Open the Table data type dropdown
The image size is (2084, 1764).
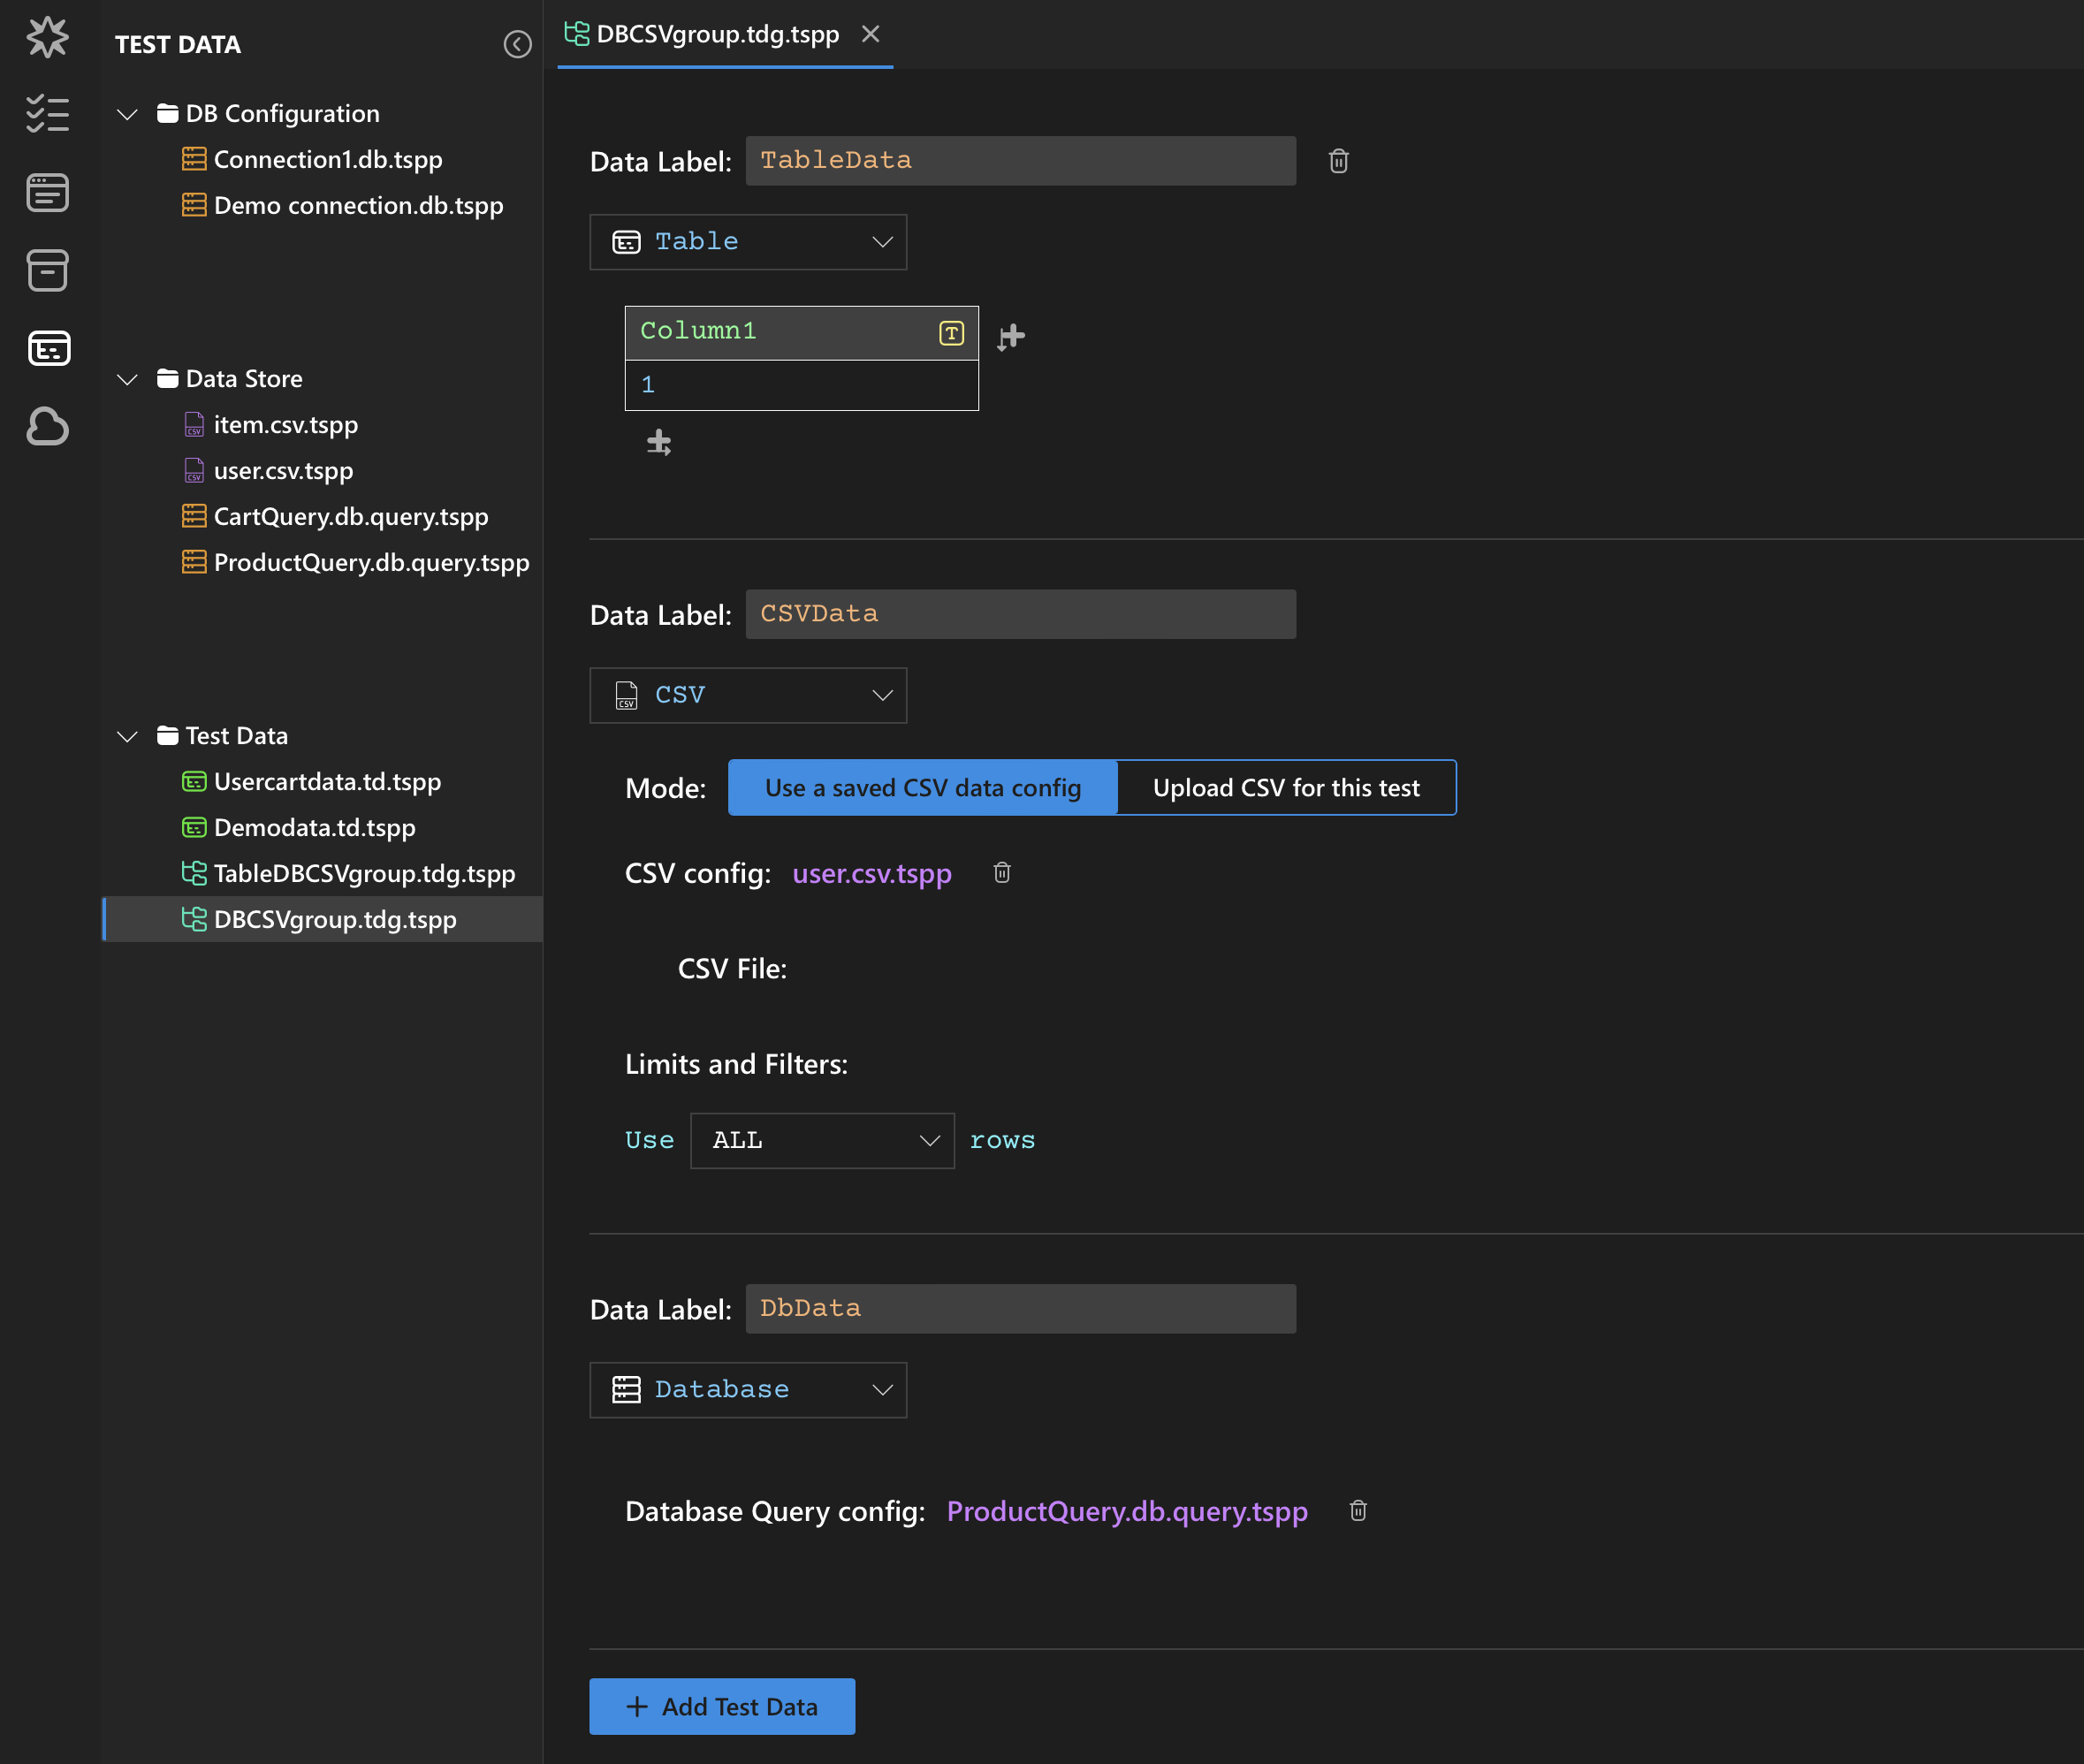point(748,242)
